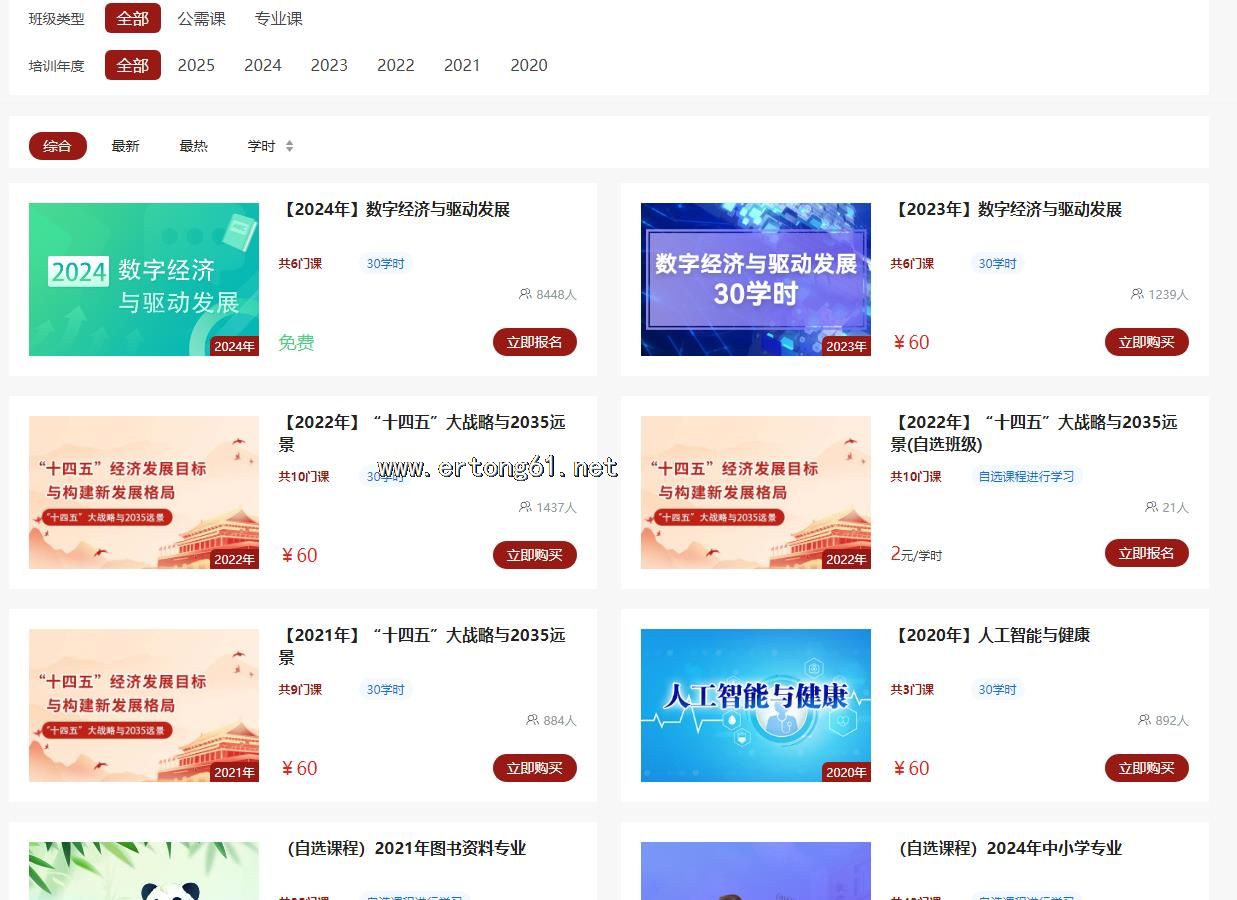
Task: Buy the 2020 人工智能与健康 course
Action: click(x=1146, y=768)
